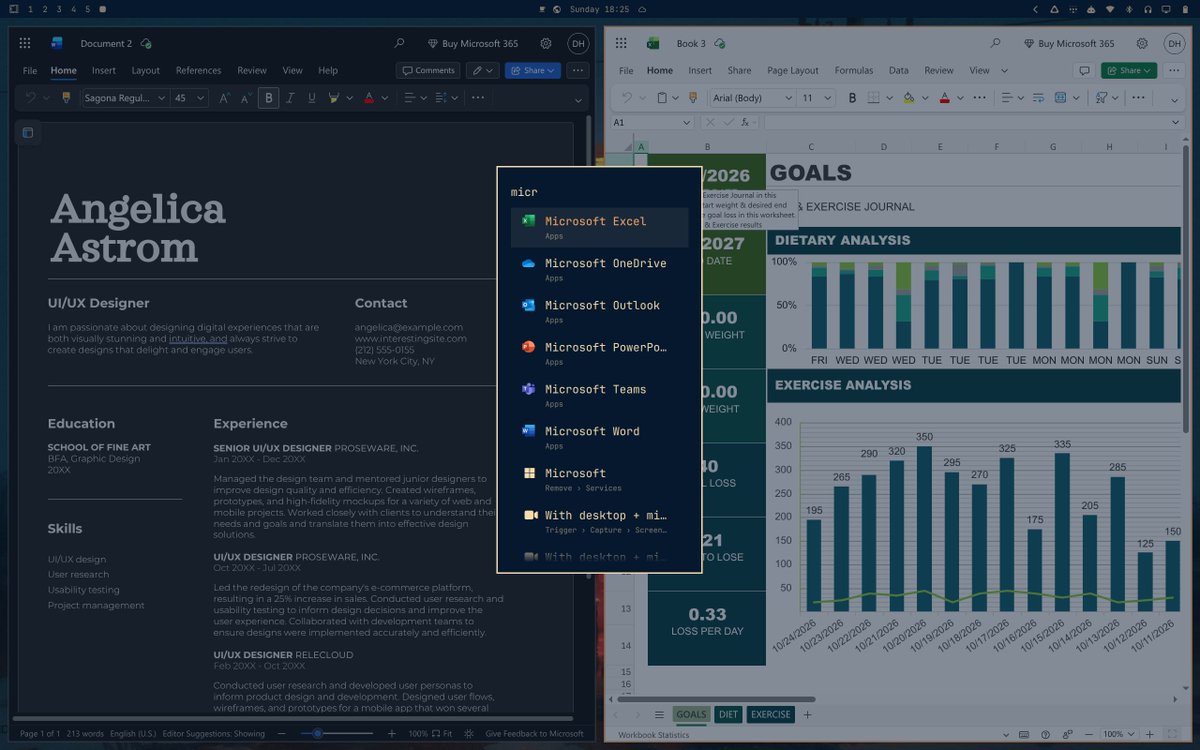
Task: Open Word settings gear
Action: click(x=546, y=43)
